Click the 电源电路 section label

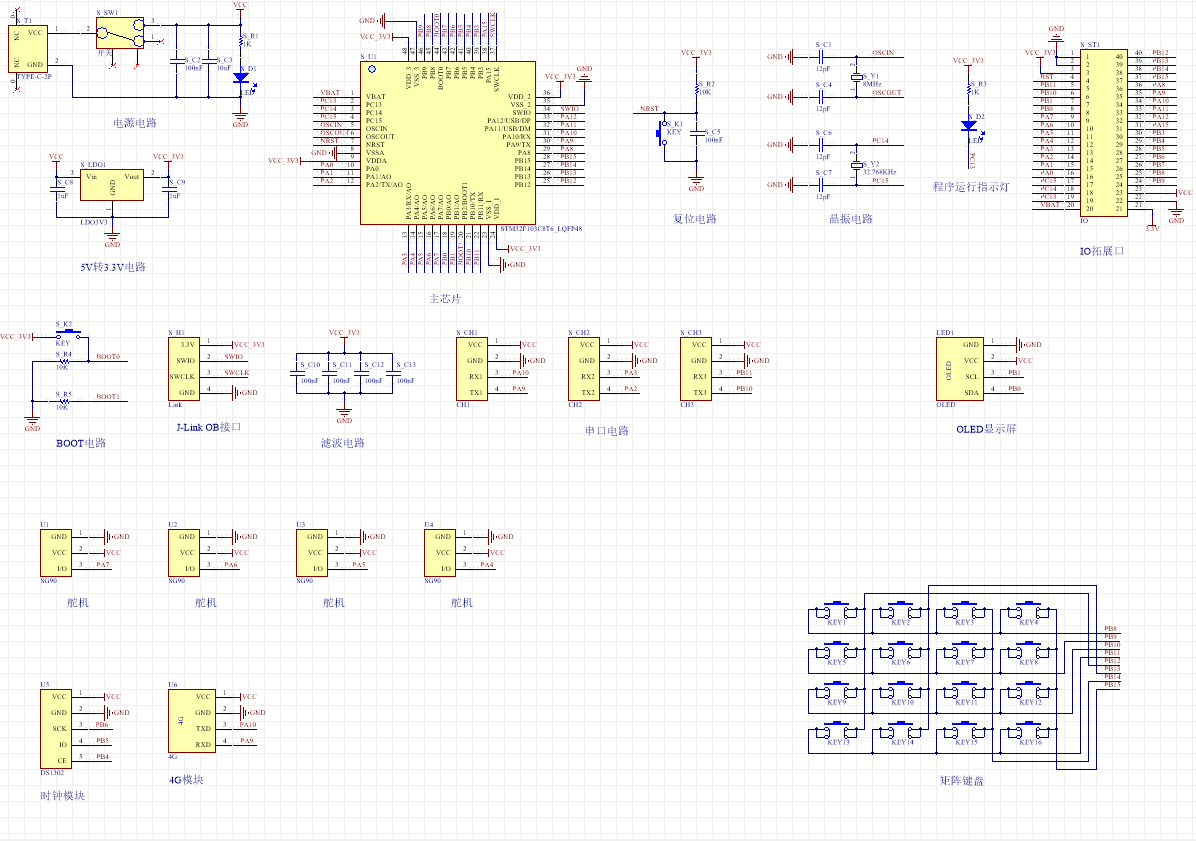coord(135,123)
